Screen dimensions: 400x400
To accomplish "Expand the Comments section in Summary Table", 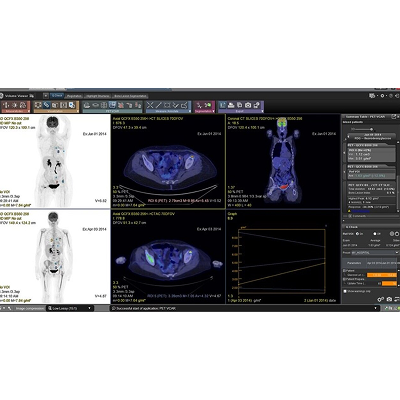I will [x=350, y=216].
